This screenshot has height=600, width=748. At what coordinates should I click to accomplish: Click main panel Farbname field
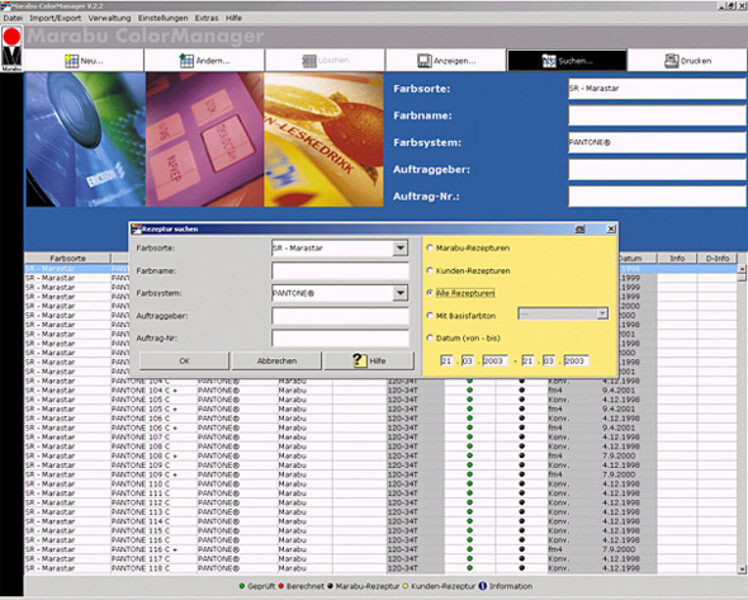(x=657, y=115)
